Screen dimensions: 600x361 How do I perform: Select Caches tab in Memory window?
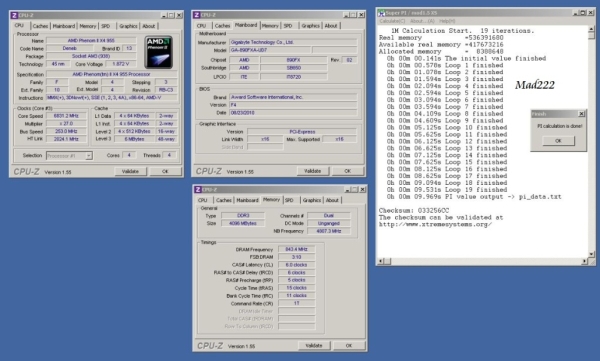(223, 200)
